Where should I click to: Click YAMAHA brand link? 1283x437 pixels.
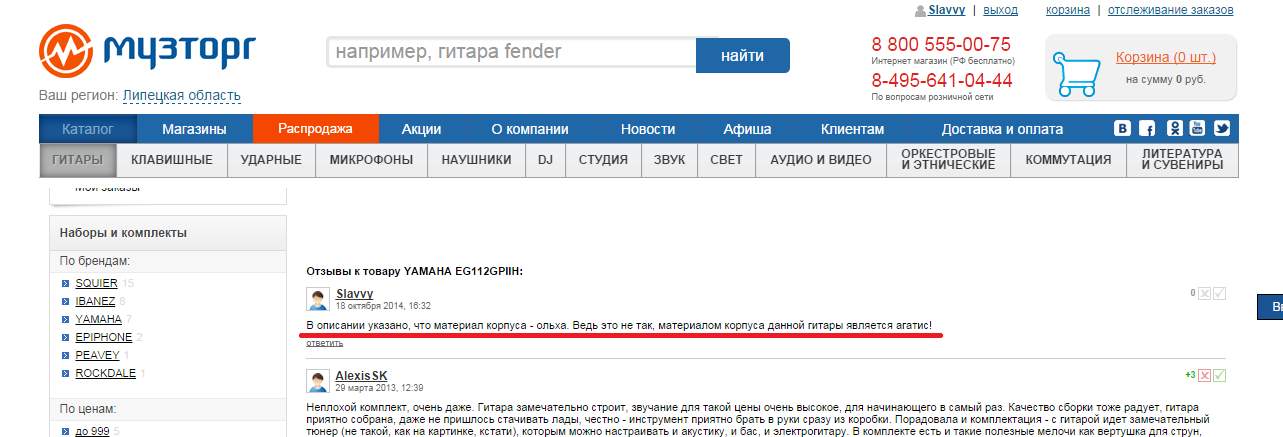tap(98, 320)
